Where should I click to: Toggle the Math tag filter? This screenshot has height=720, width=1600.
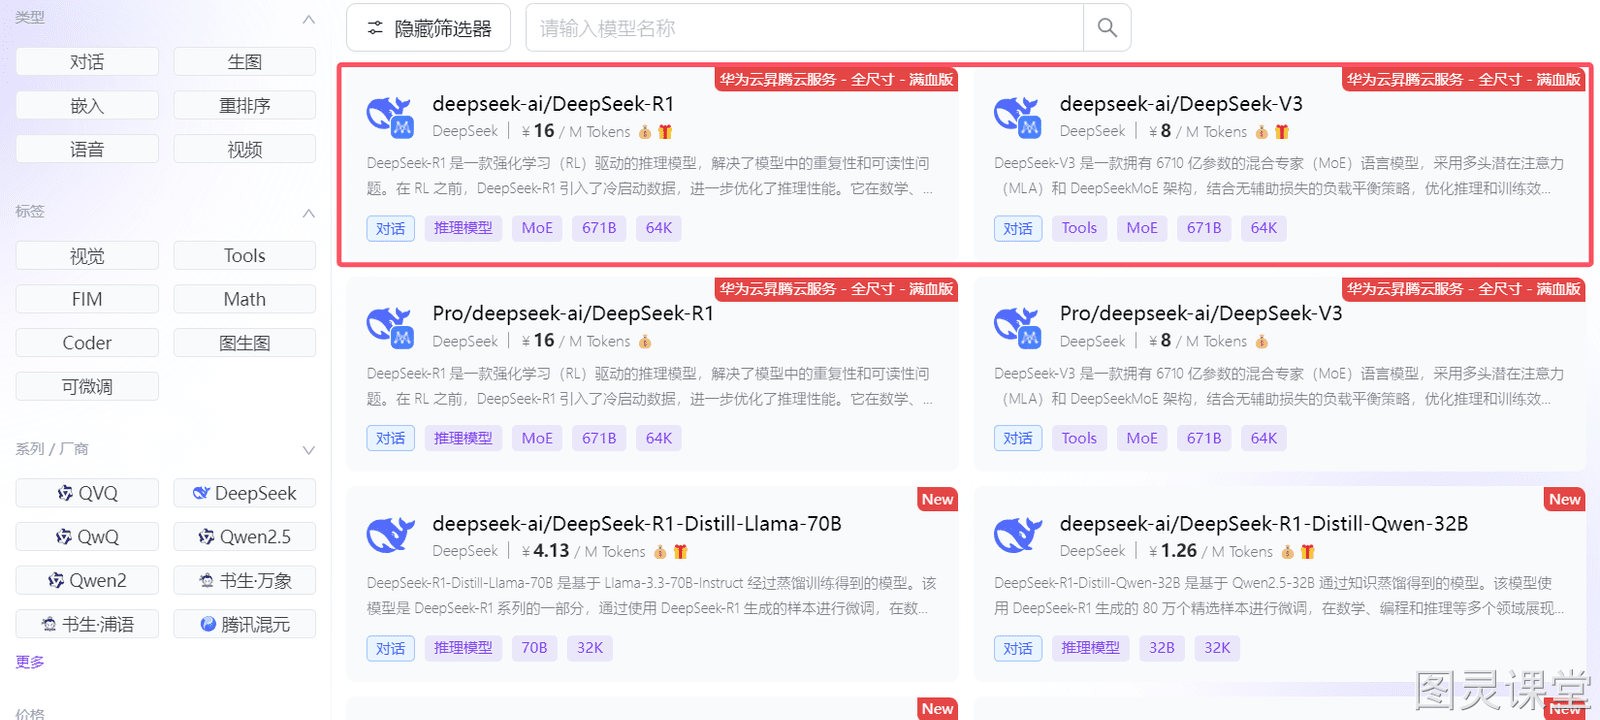click(245, 299)
